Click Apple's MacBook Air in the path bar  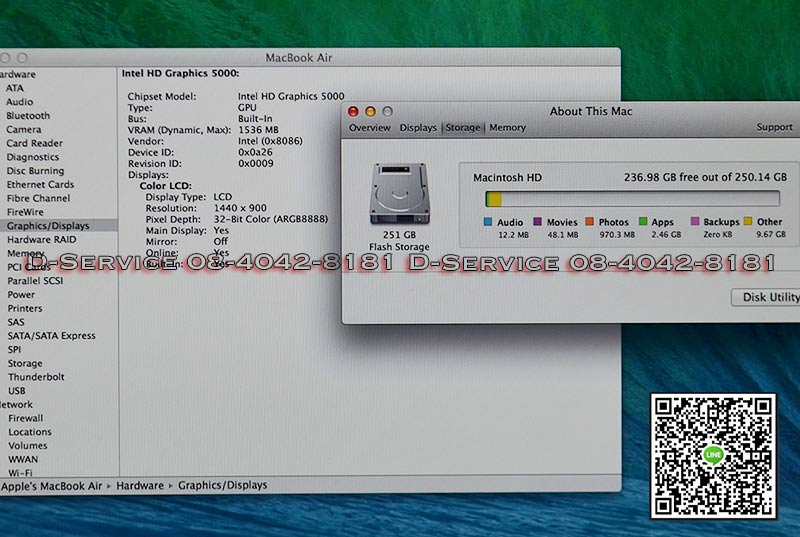[x=52, y=486]
